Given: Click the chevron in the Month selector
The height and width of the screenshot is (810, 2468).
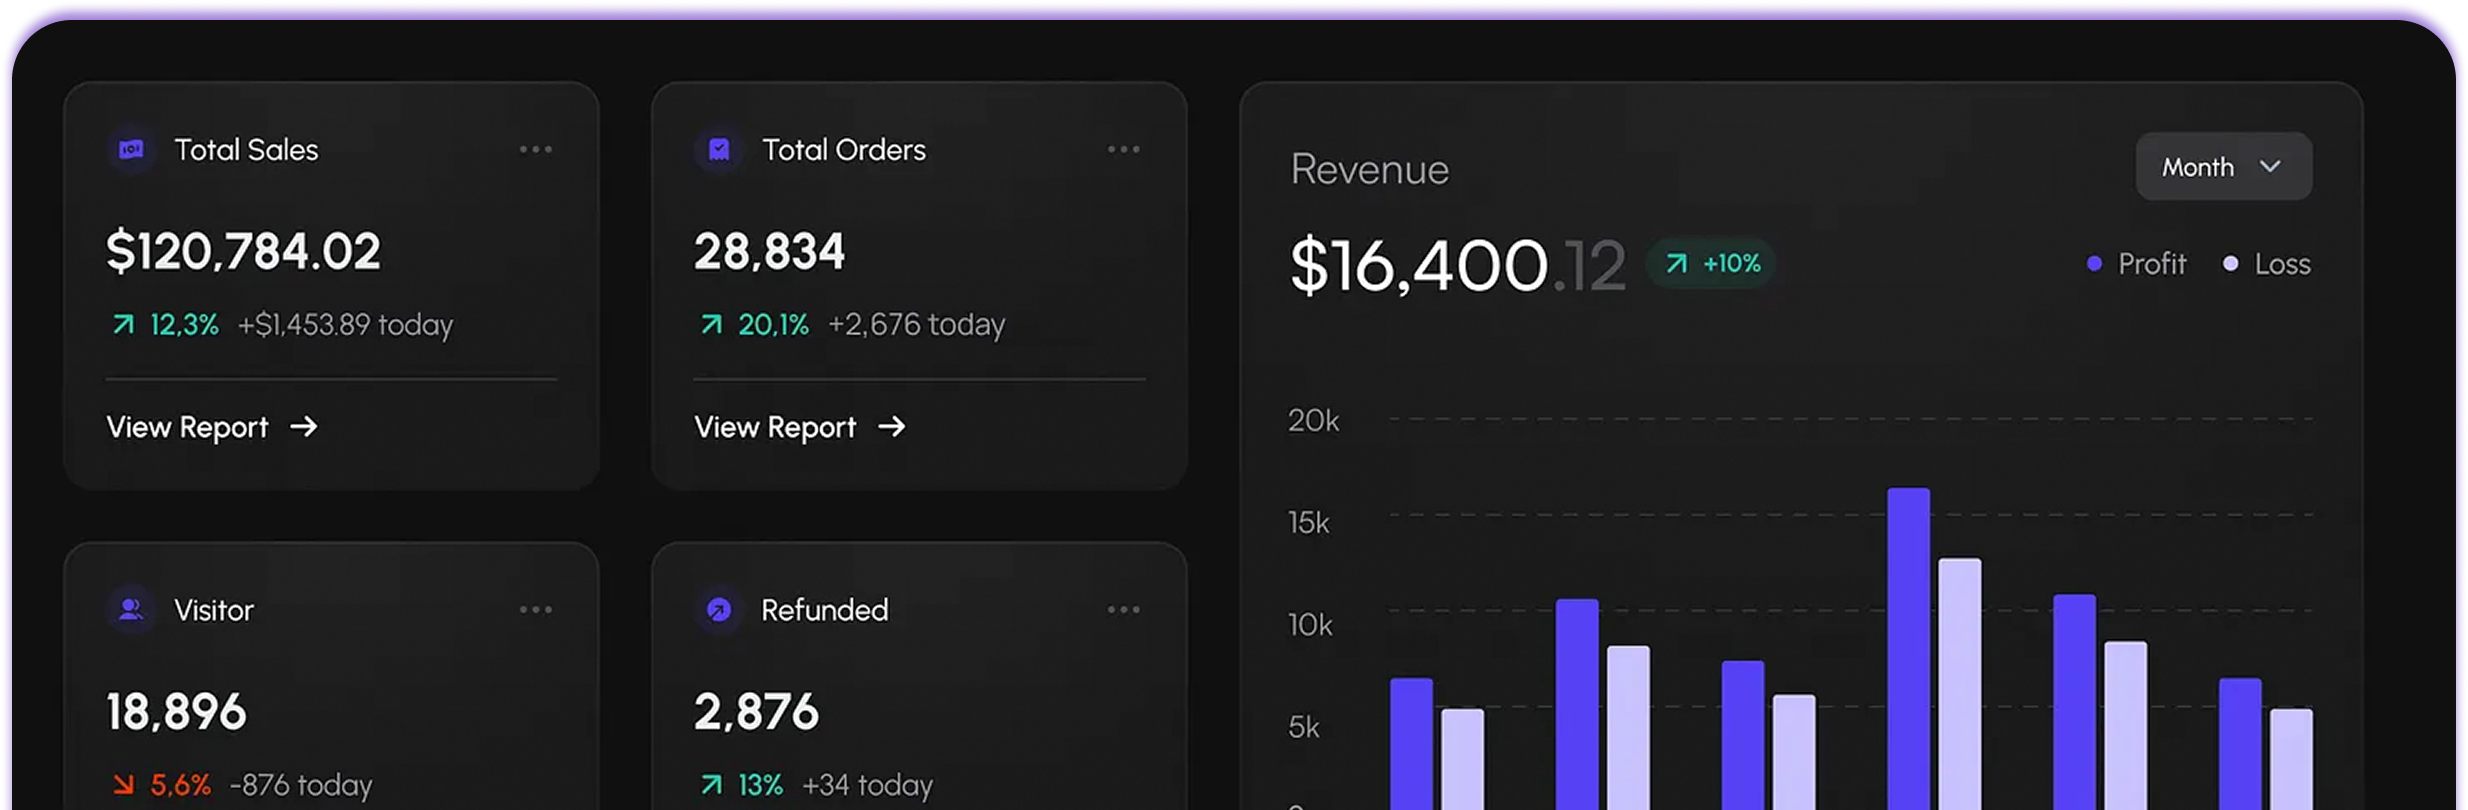Looking at the screenshot, I should click(2271, 166).
